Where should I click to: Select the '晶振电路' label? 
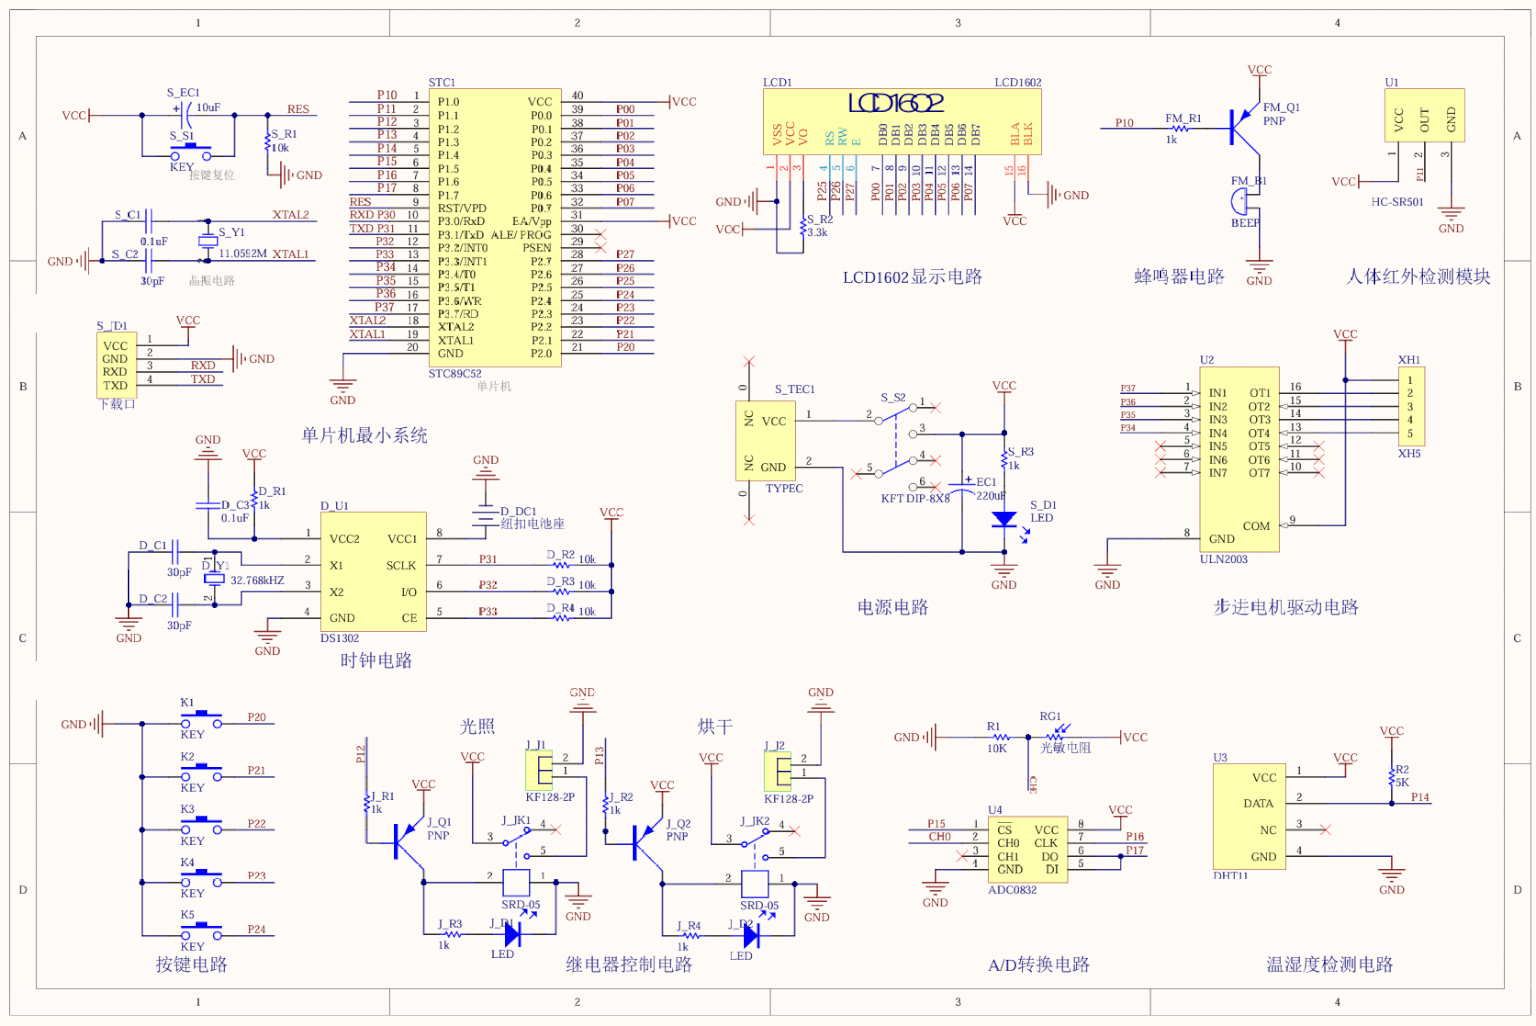pyautogui.click(x=212, y=281)
